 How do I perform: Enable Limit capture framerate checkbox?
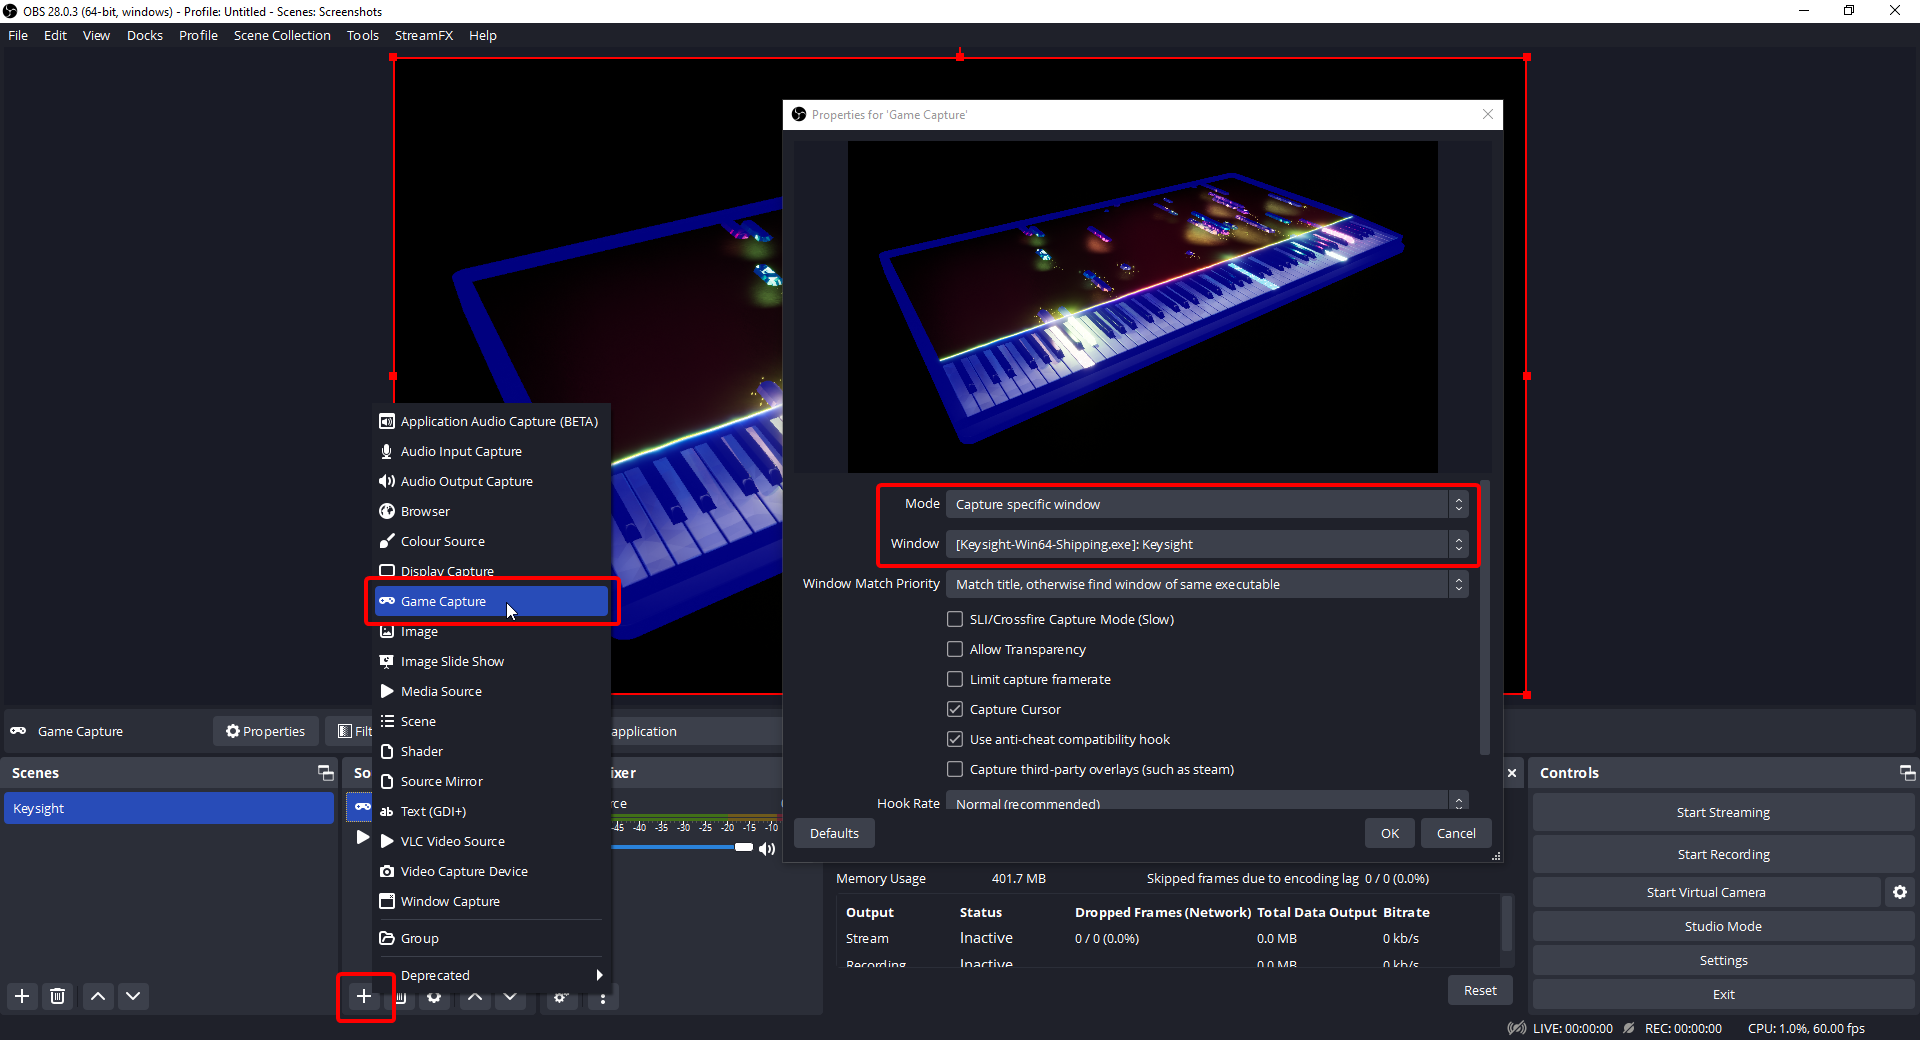(955, 679)
